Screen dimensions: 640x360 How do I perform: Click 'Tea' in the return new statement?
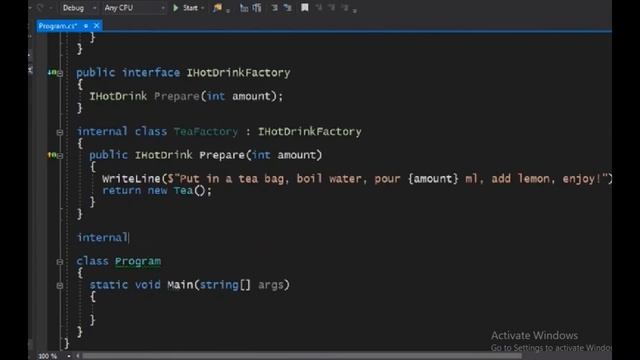click(x=183, y=191)
